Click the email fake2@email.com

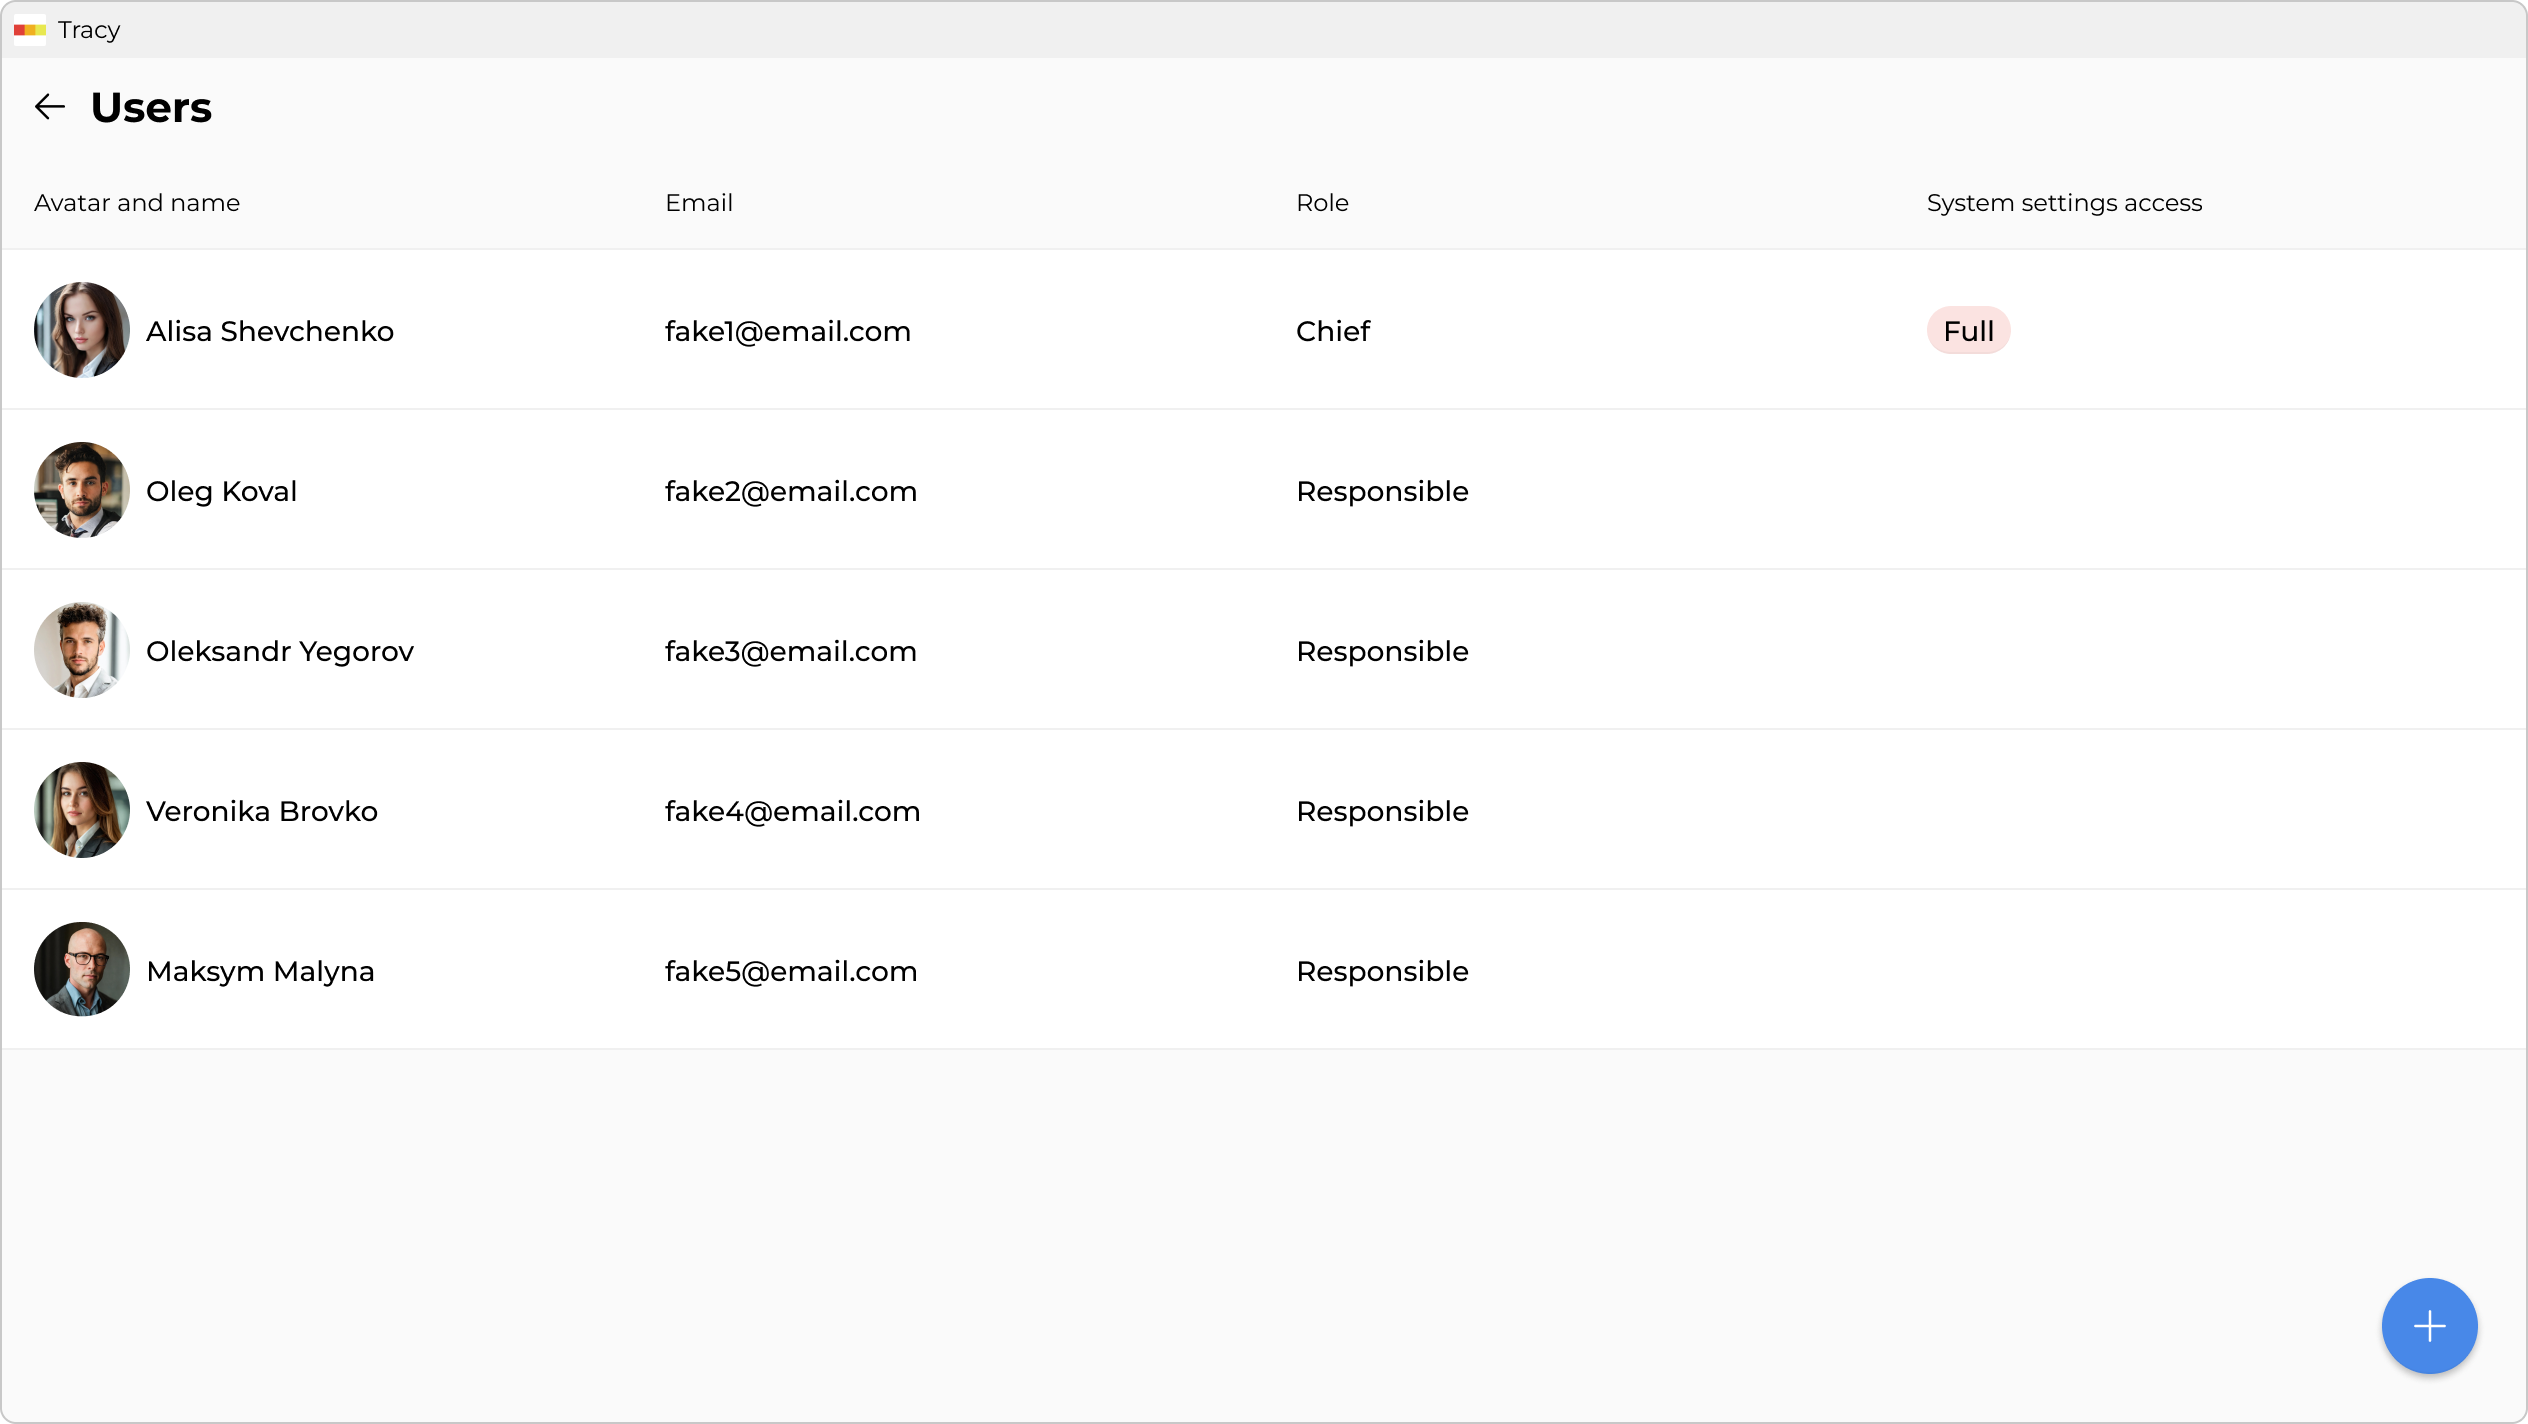coord(790,491)
